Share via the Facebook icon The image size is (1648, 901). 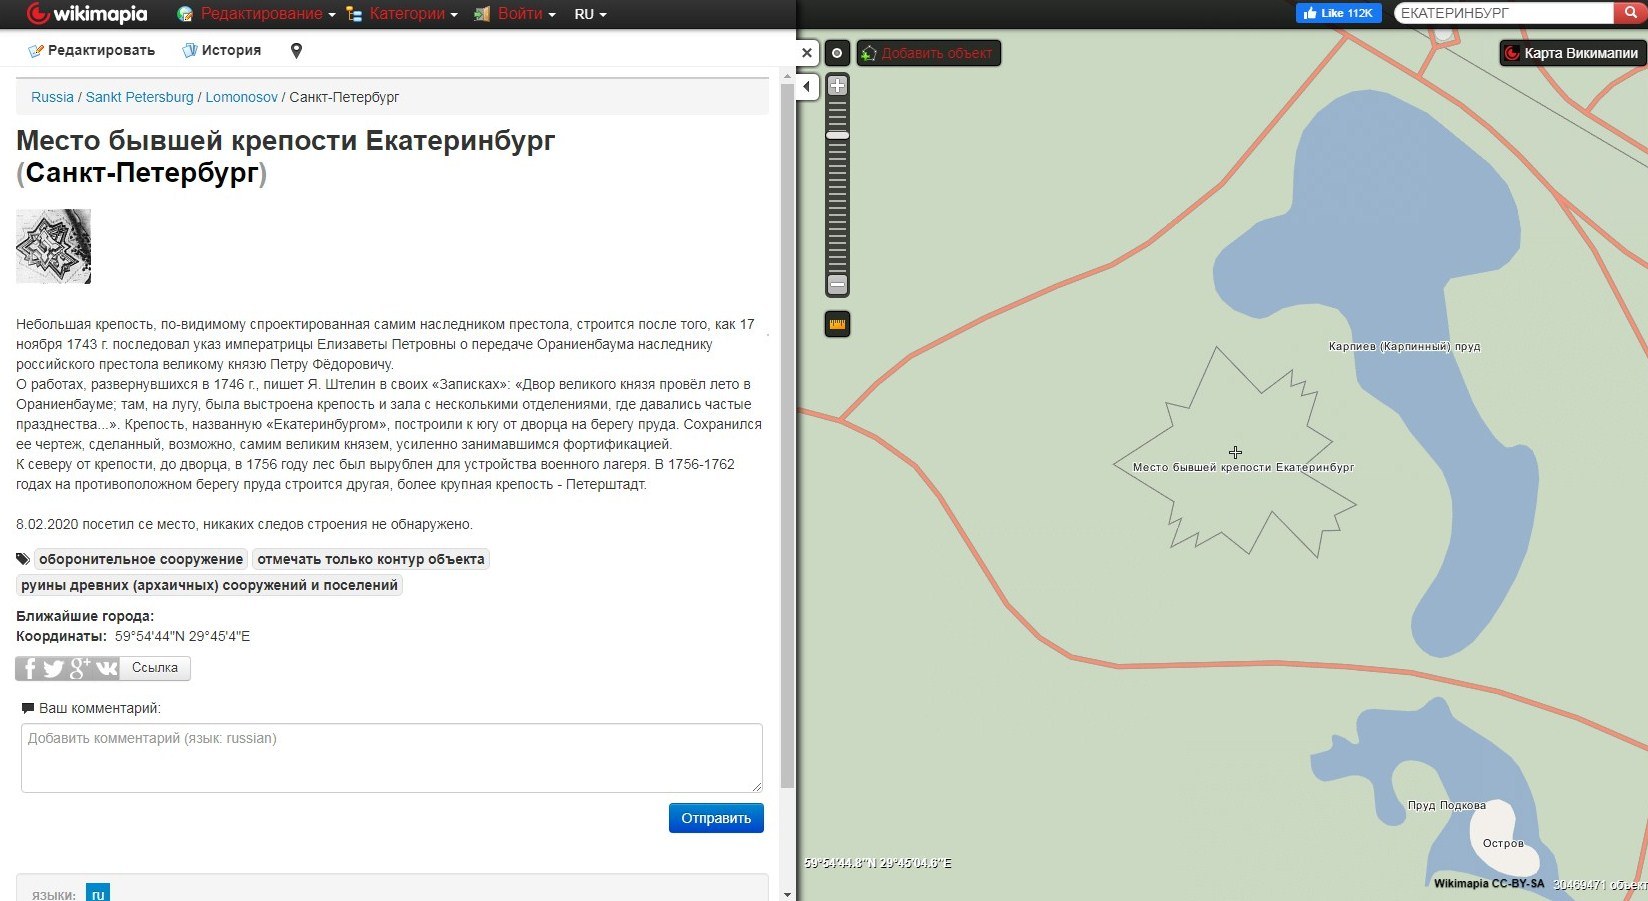29,668
